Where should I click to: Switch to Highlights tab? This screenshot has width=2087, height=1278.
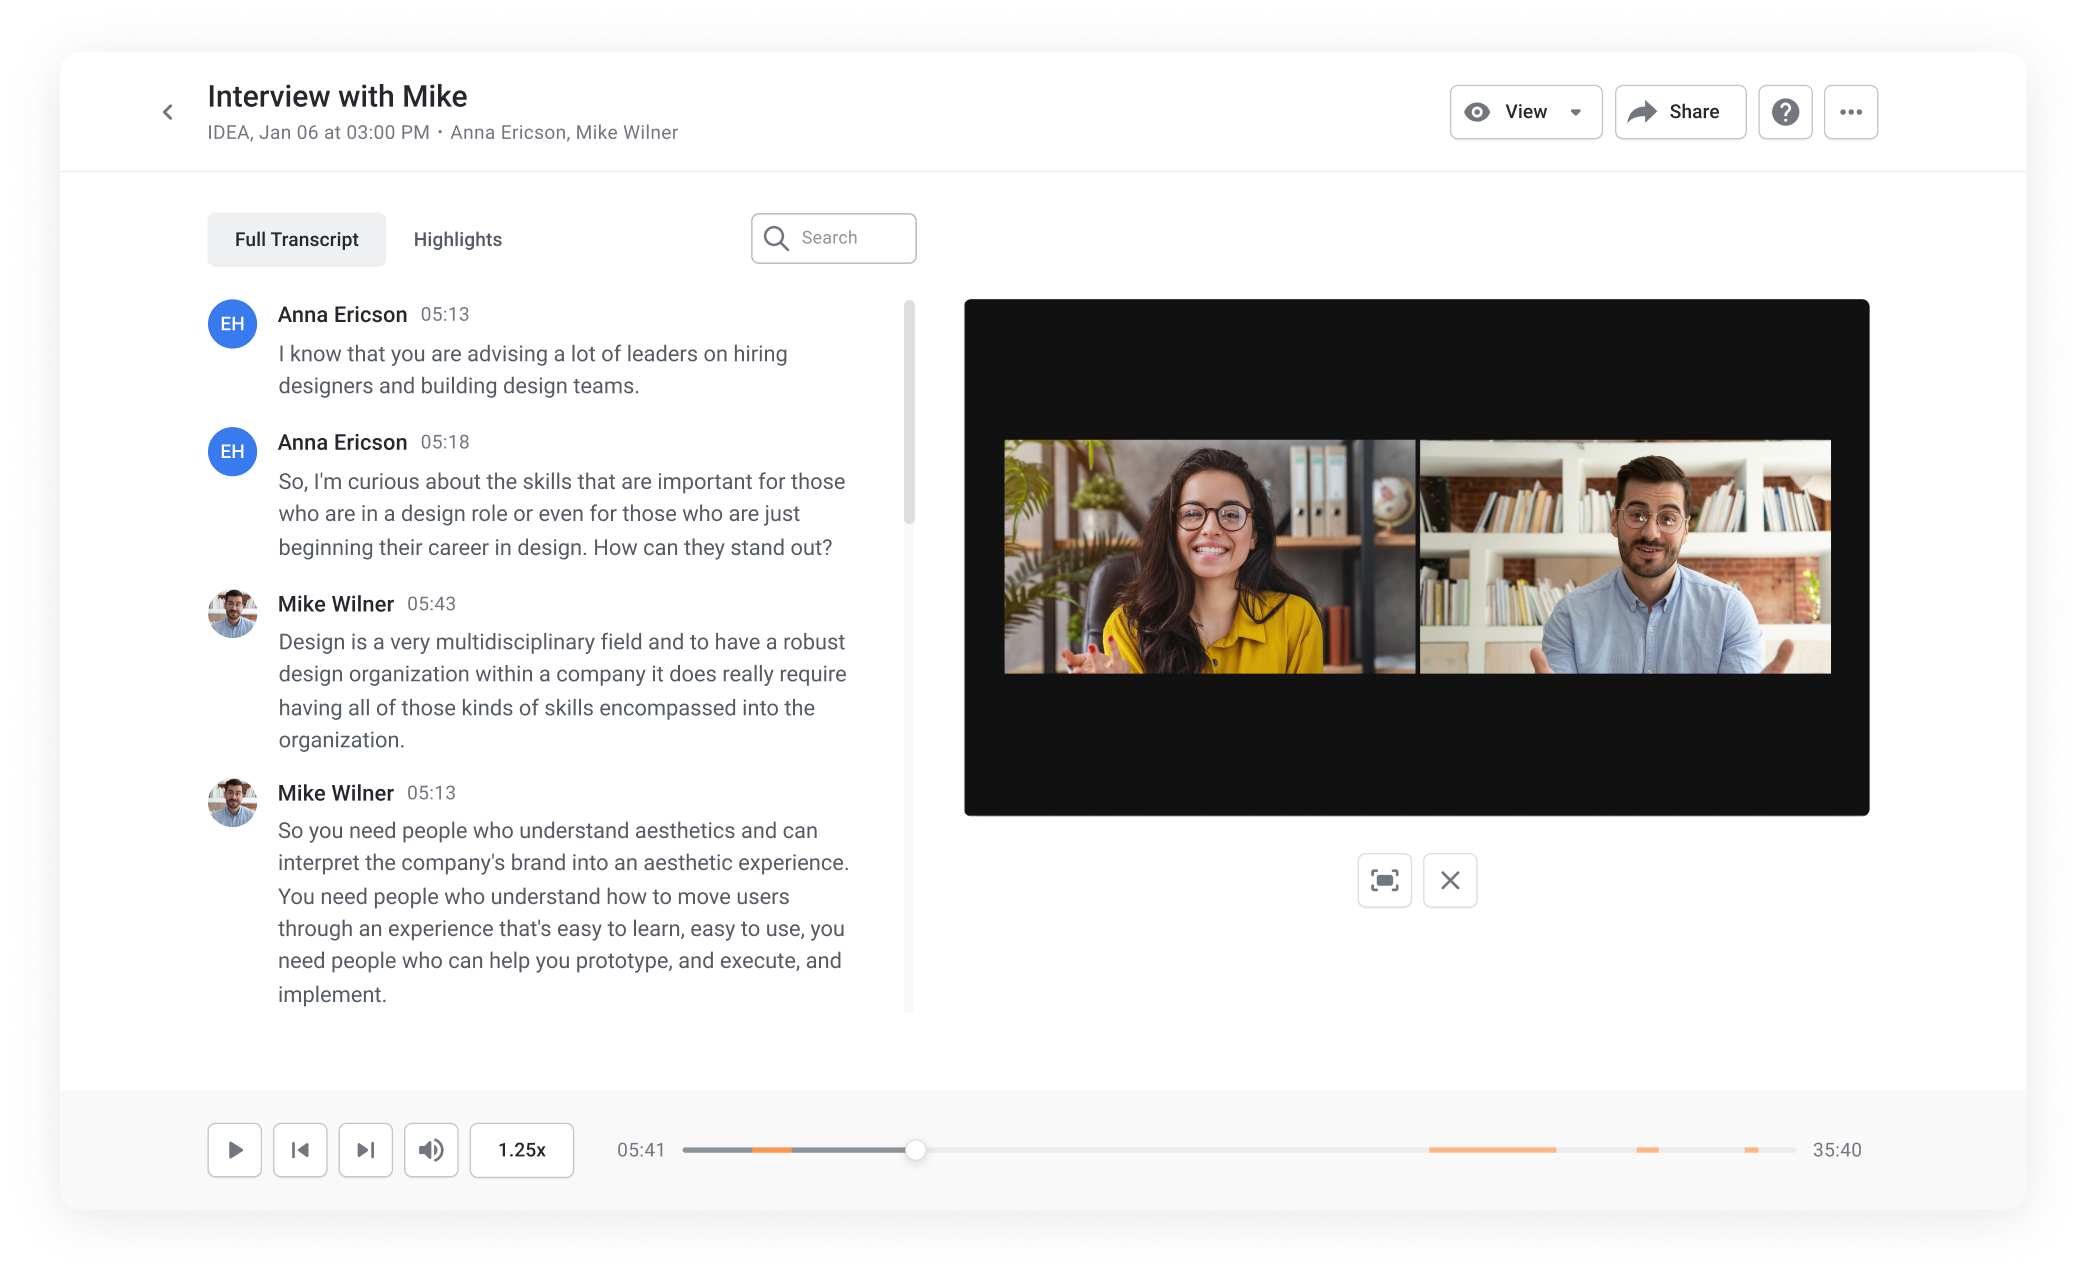pos(456,237)
